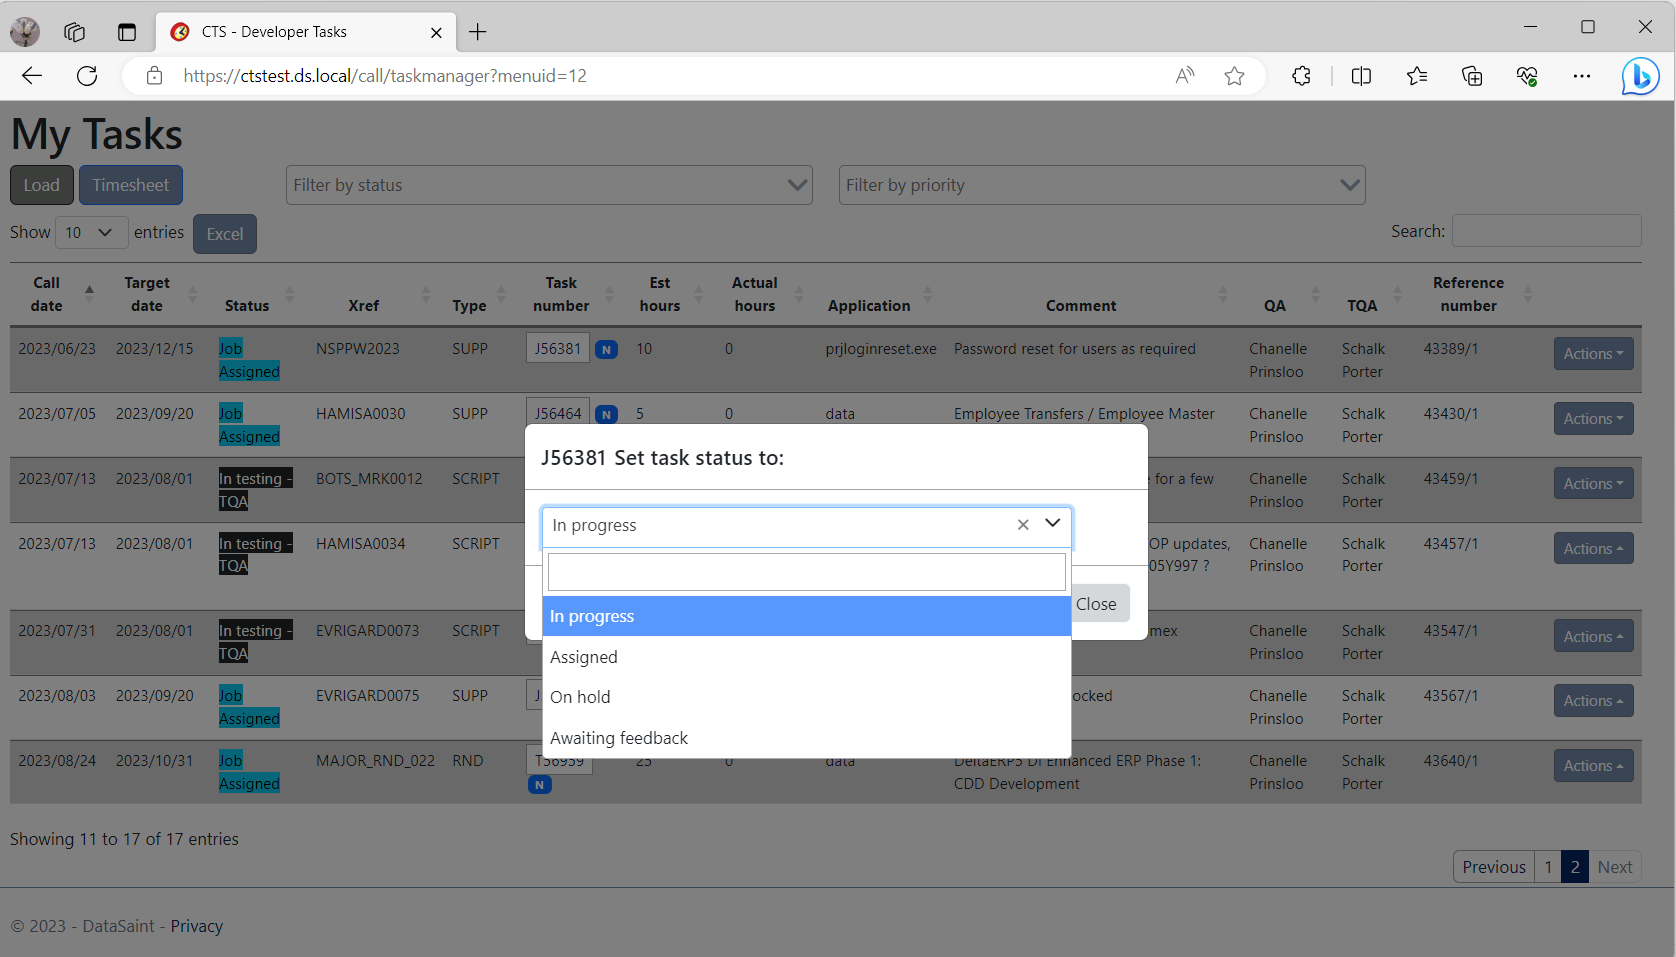Screen dimensions: 1676x957
Task: Click the browser back arrow
Action: click(x=32, y=76)
